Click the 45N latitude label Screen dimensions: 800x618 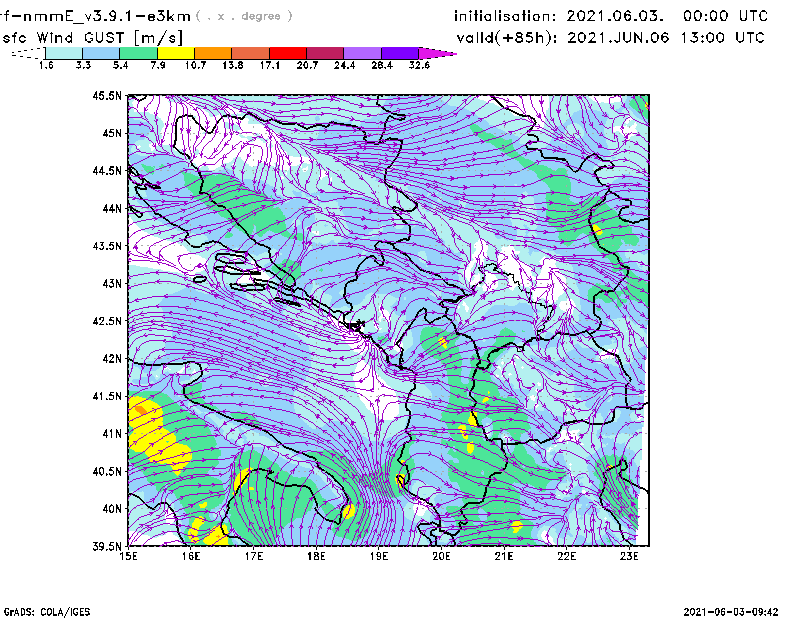[x=112, y=133]
